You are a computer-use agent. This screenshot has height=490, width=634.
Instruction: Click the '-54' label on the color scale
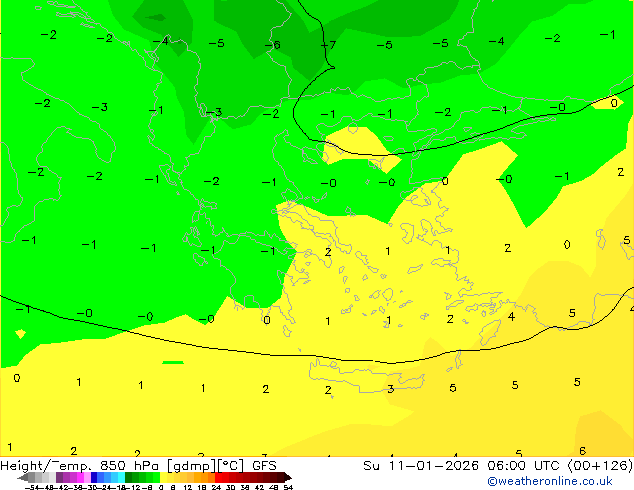(32, 487)
